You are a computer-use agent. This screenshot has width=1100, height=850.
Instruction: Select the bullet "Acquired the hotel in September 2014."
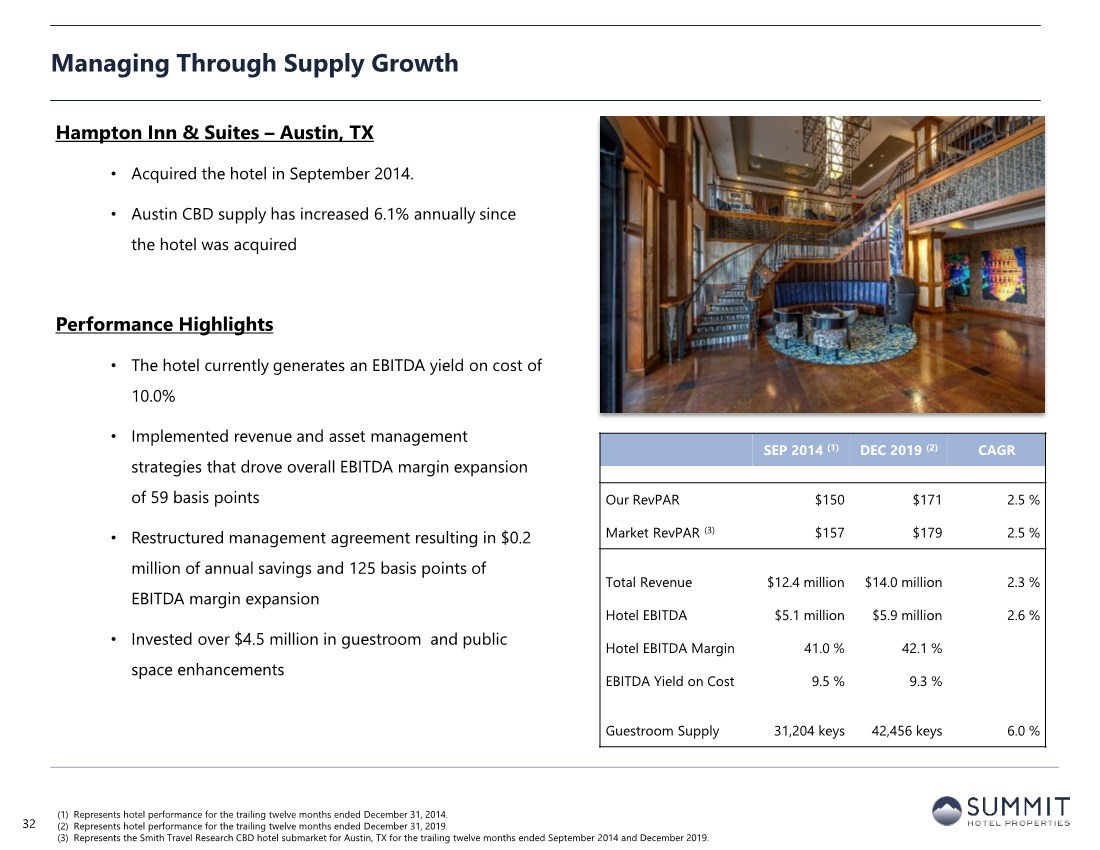pos(272,174)
